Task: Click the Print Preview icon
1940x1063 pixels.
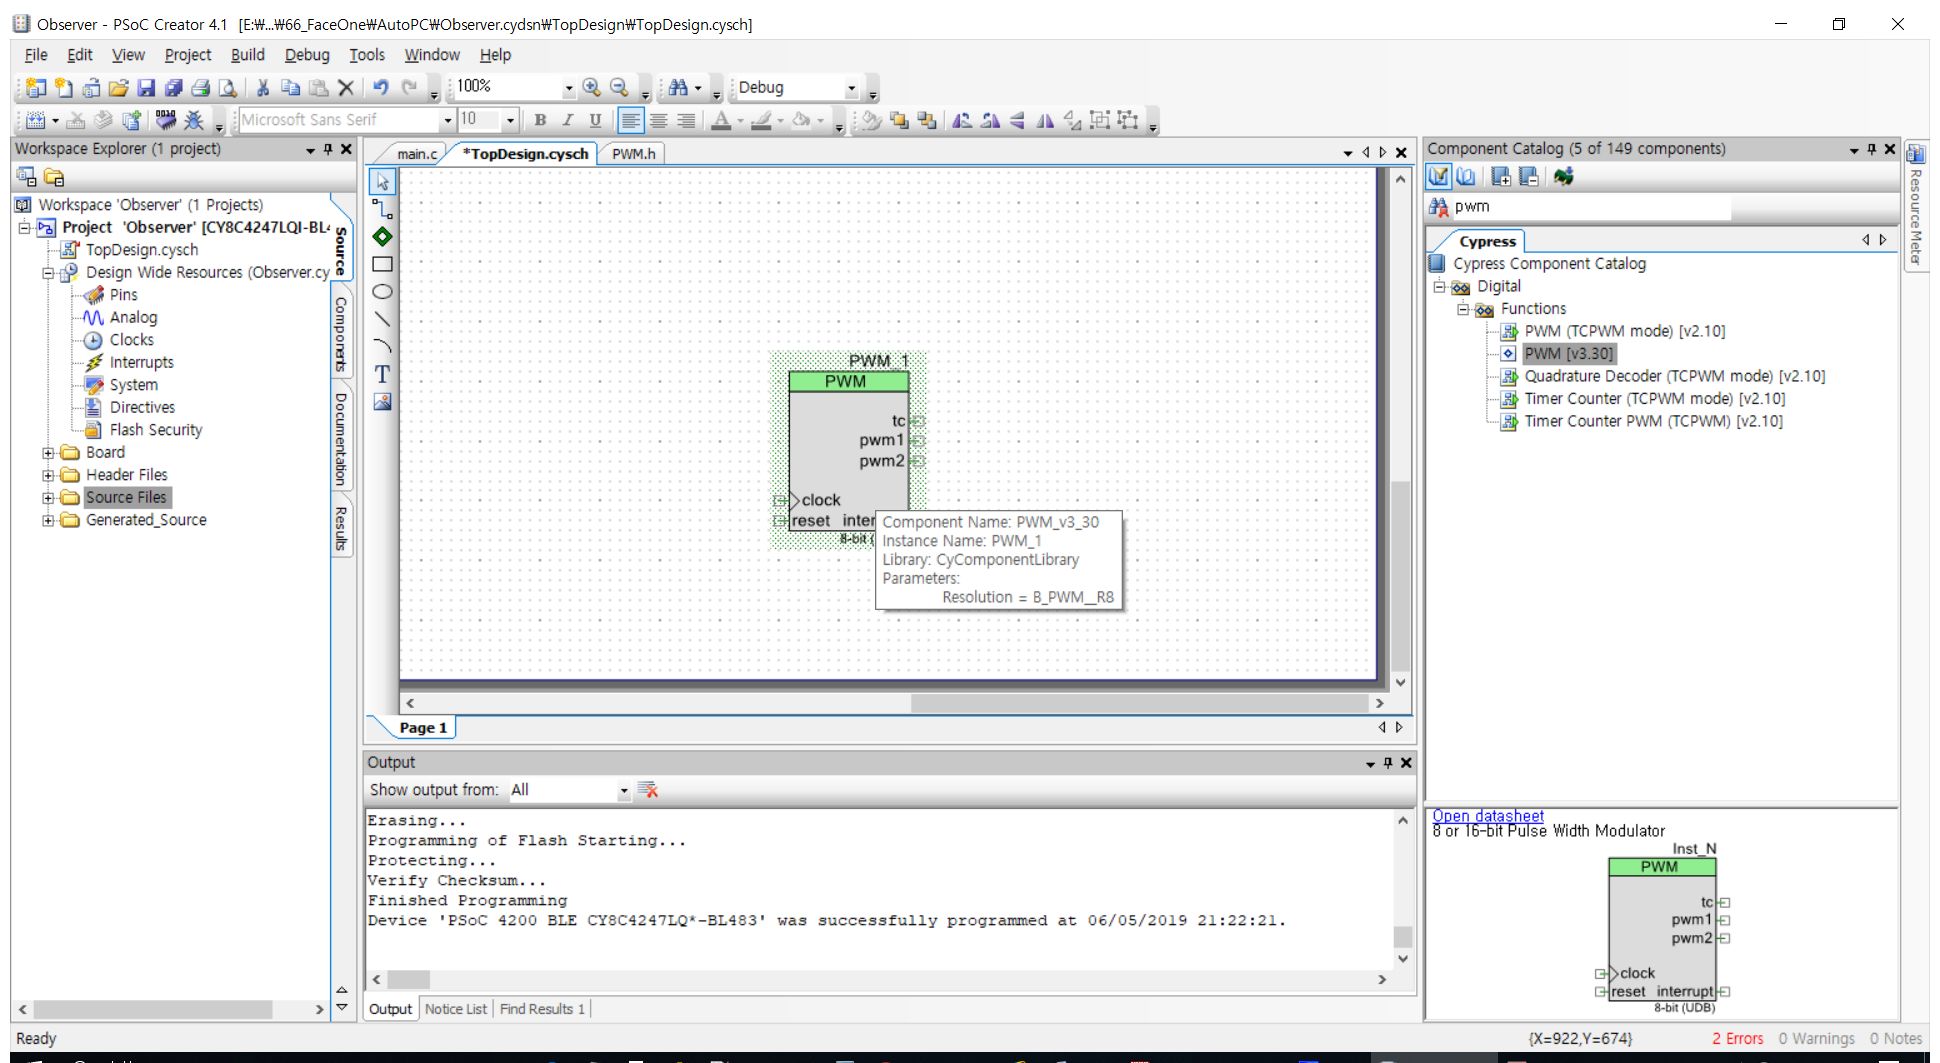Action: point(228,88)
